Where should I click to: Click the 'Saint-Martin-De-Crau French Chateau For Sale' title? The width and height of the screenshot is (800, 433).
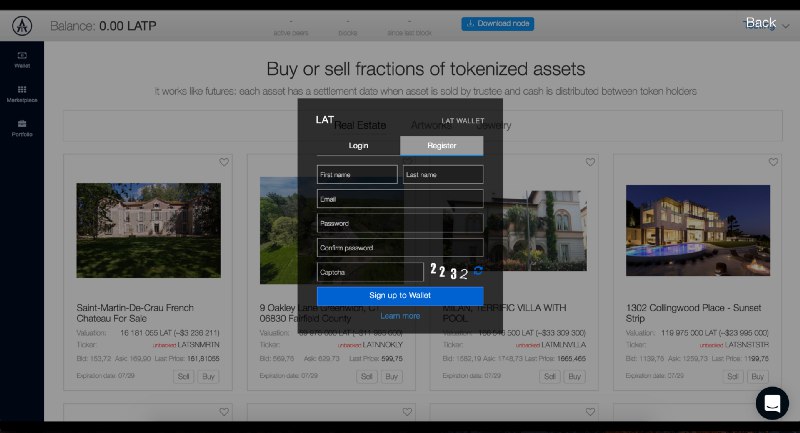tap(135, 313)
